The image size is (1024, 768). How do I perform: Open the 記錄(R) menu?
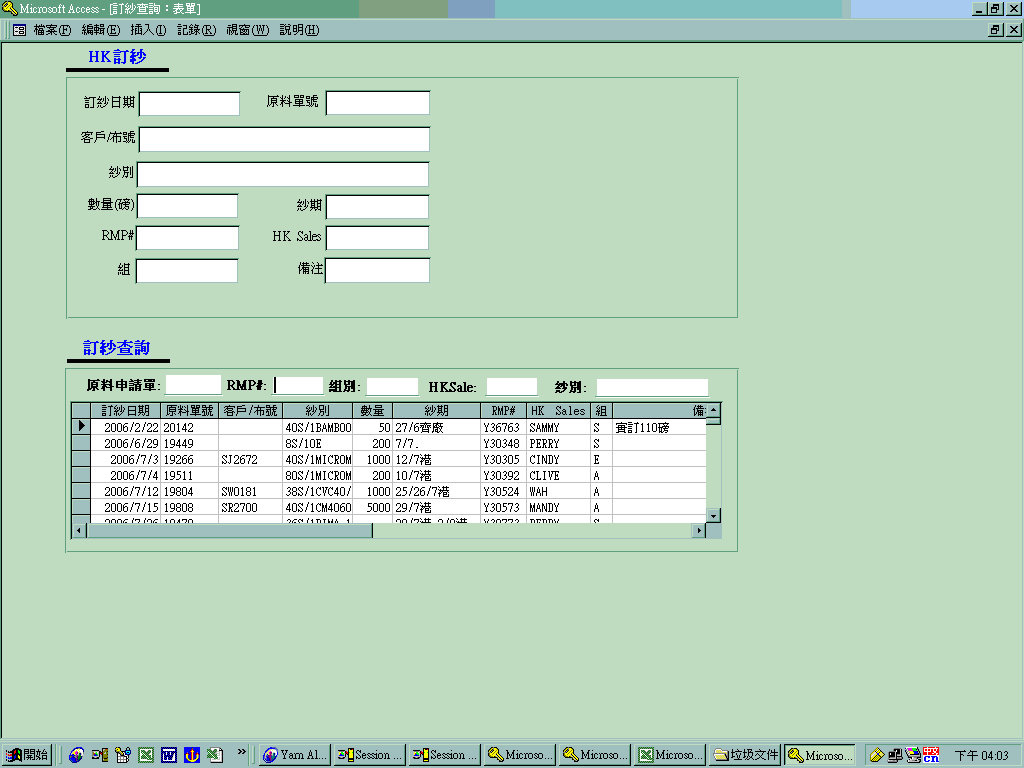pos(197,30)
